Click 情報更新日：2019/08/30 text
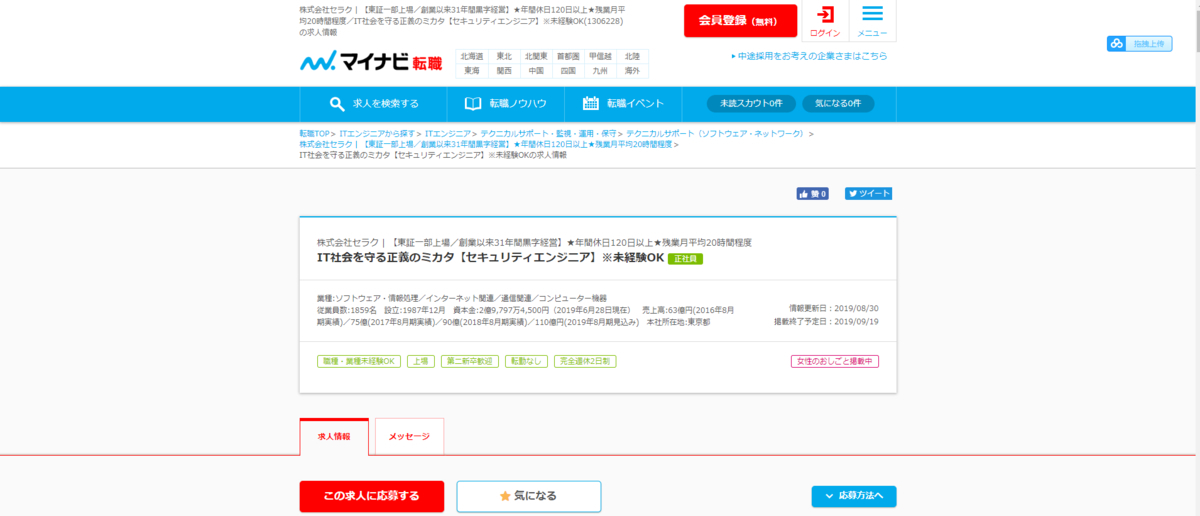 [x=834, y=309]
